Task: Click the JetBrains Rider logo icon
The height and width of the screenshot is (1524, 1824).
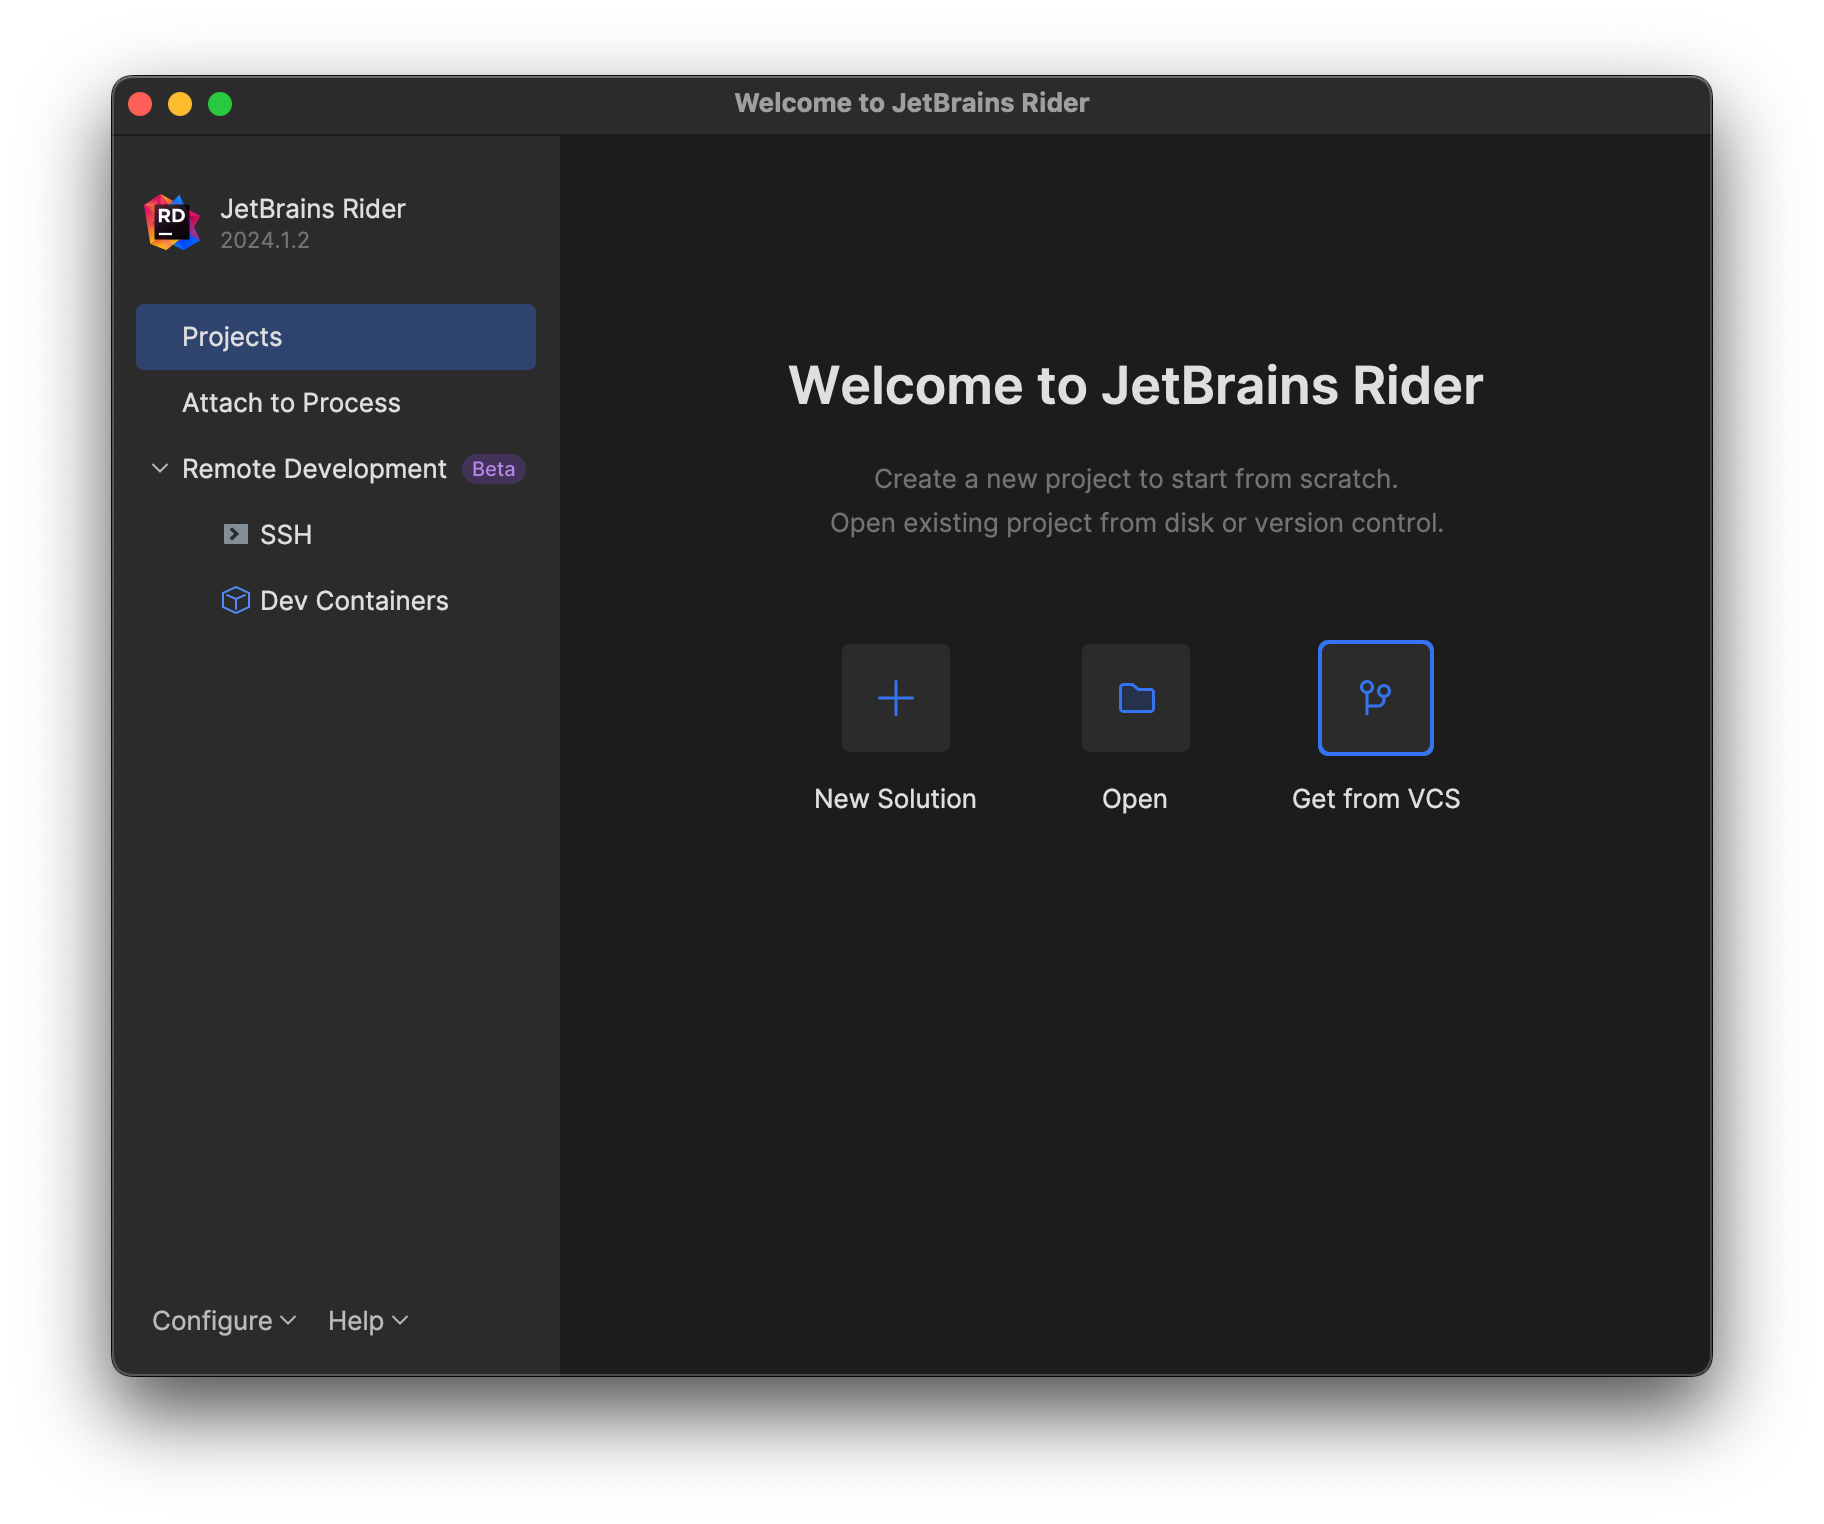Action: pyautogui.click(x=169, y=221)
